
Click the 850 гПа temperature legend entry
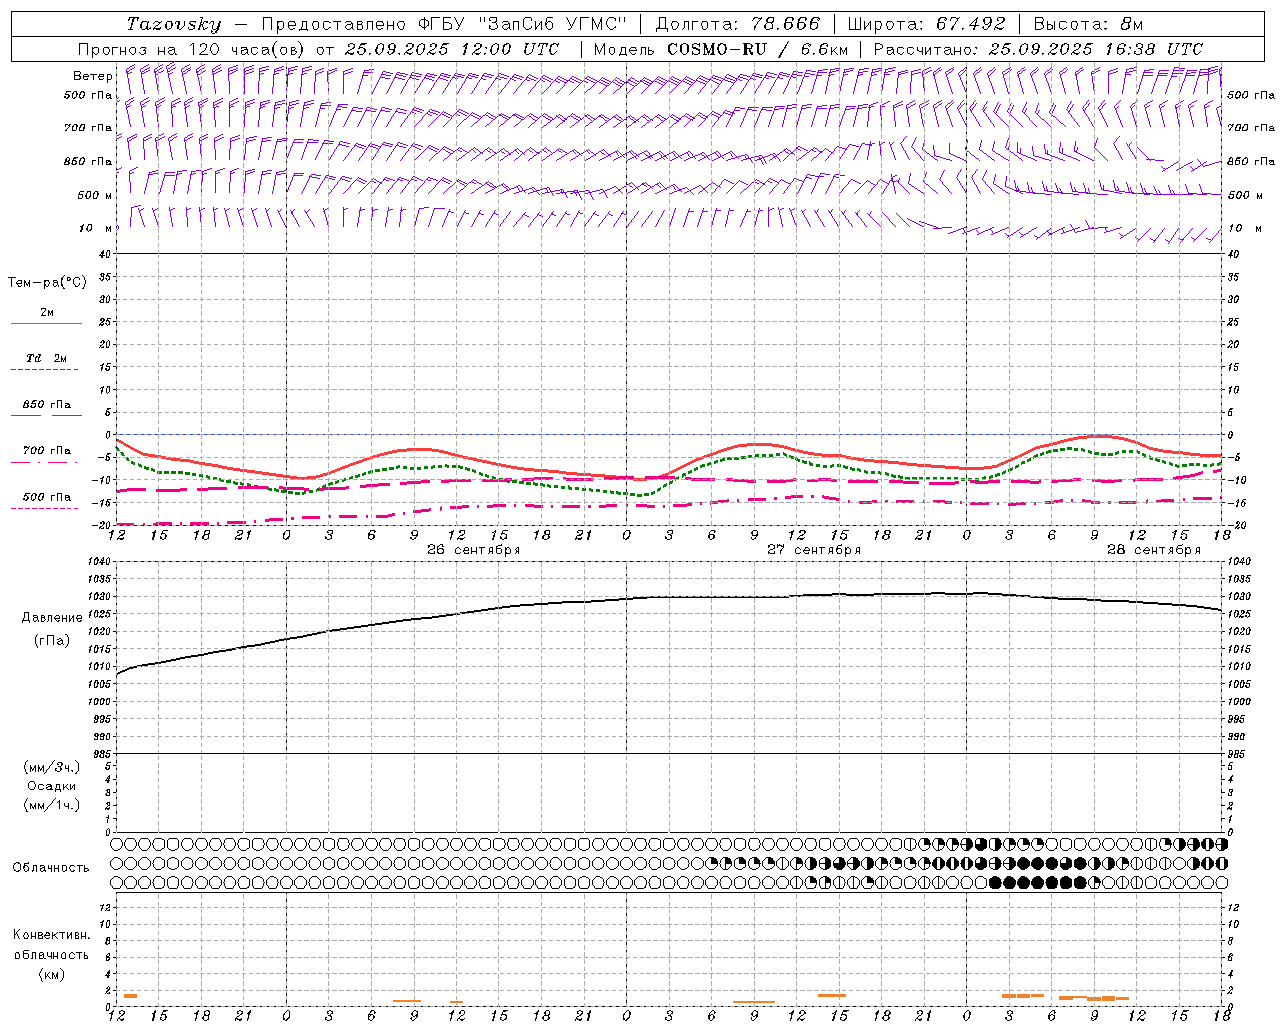tap(46, 405)
